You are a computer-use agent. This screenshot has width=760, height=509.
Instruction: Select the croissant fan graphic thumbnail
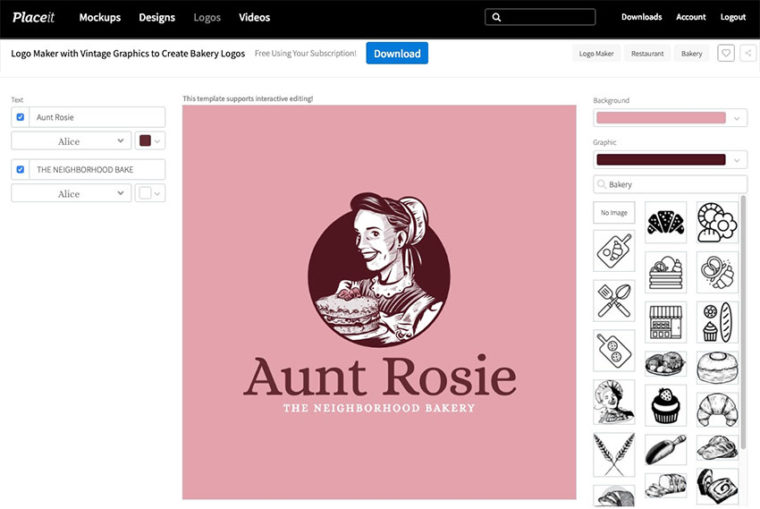click(x=665, y=221)
